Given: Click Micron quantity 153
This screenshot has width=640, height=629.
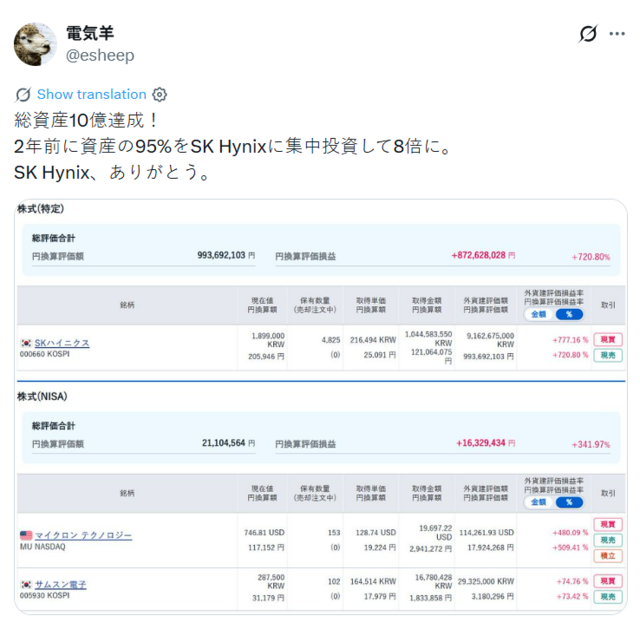Looking at the screenshot, I should [334, 533].
